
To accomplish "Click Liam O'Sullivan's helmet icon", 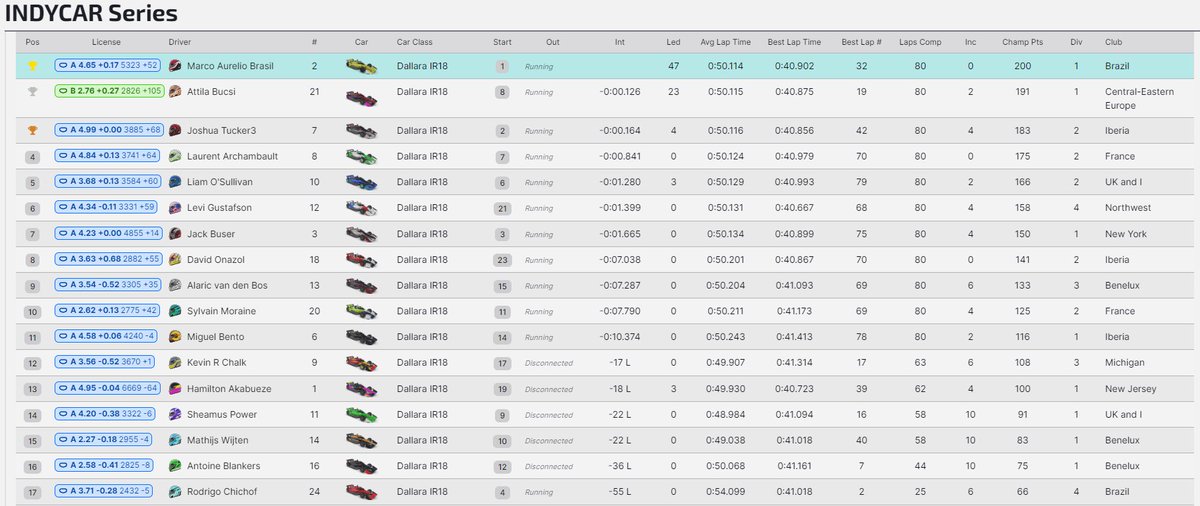I will pos(176,182).
